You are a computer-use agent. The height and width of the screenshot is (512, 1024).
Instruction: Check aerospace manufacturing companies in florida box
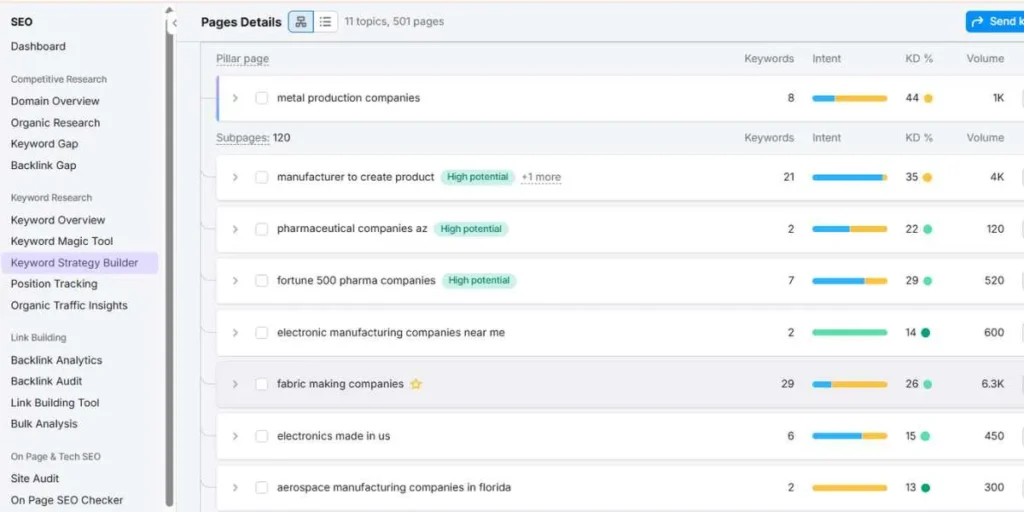pos(262,488)
